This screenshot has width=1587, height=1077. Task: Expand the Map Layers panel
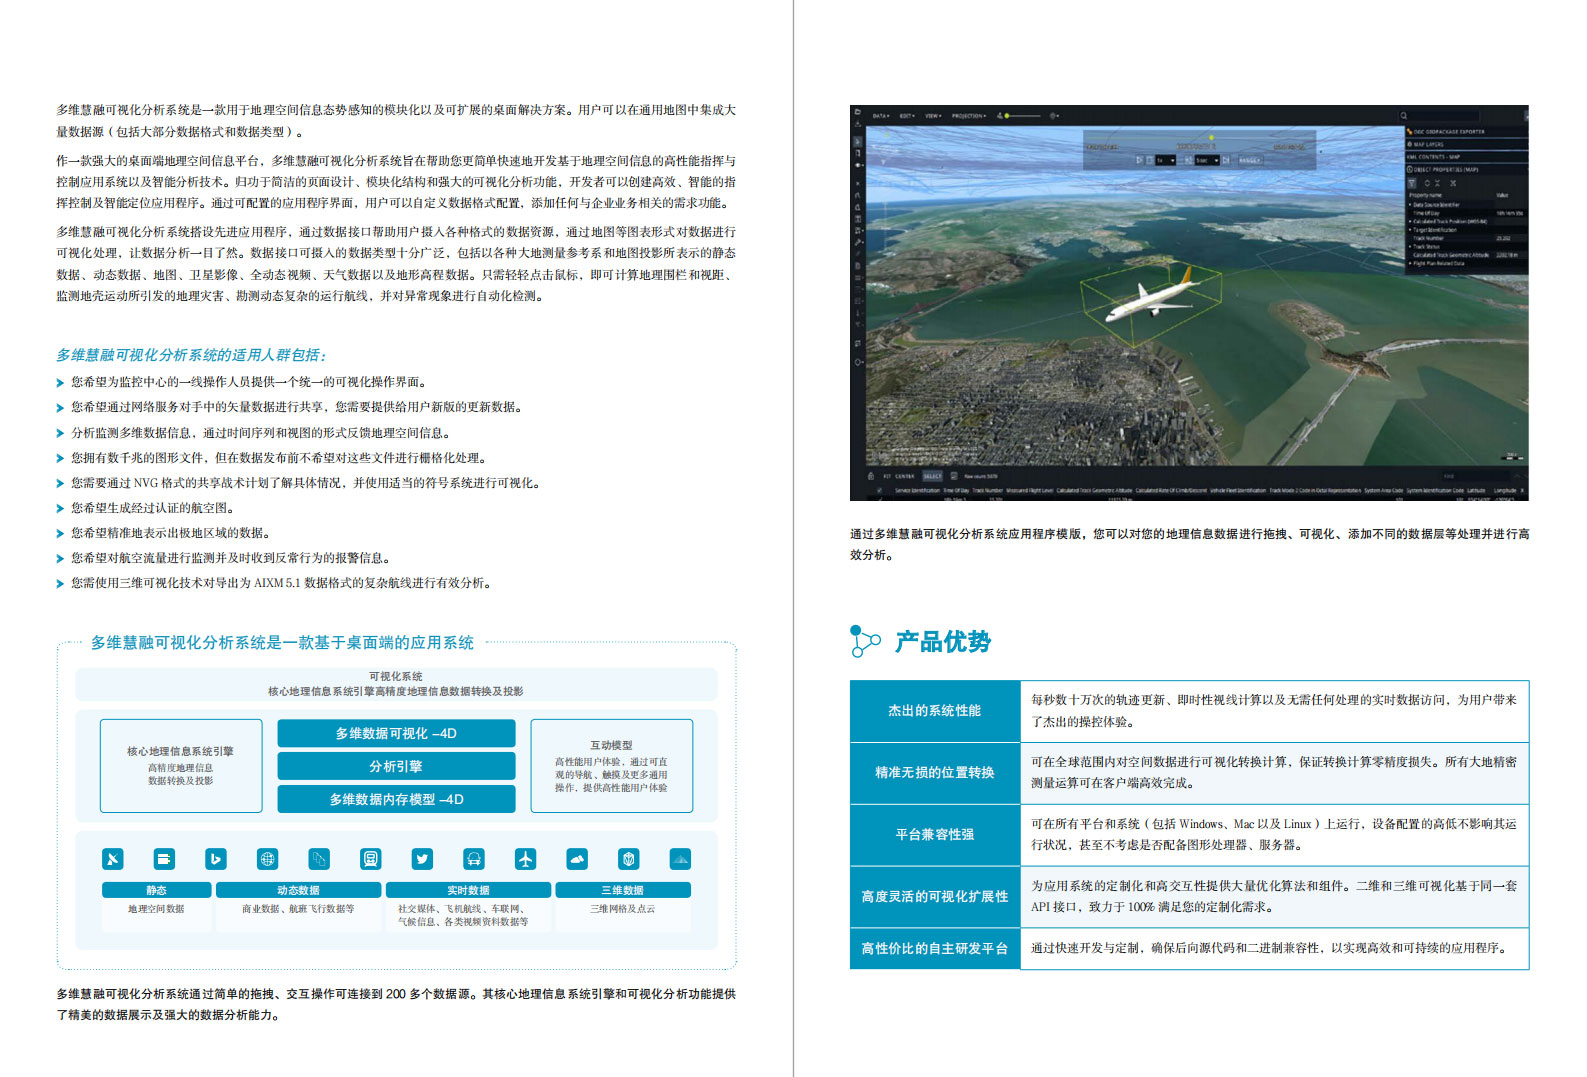click(x=1428, y=144)
